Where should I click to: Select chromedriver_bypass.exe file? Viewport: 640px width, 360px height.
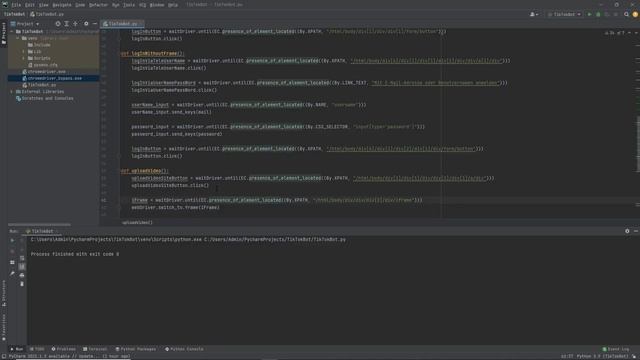point(52,78)
